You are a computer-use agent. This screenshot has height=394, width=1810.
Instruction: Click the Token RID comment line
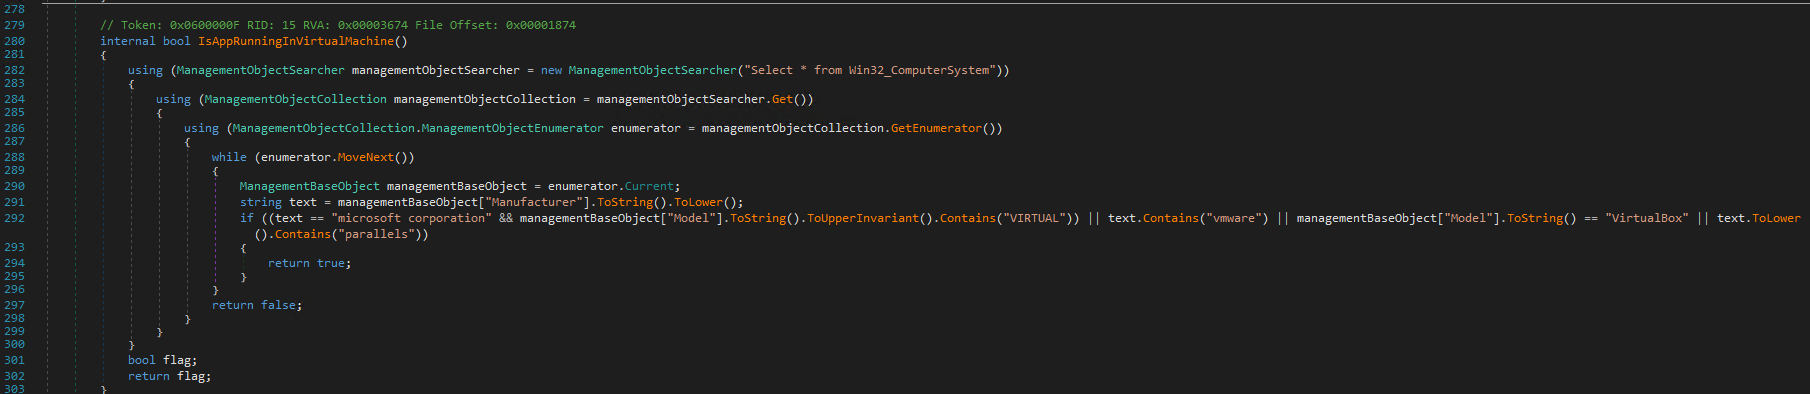click(338, 25)
